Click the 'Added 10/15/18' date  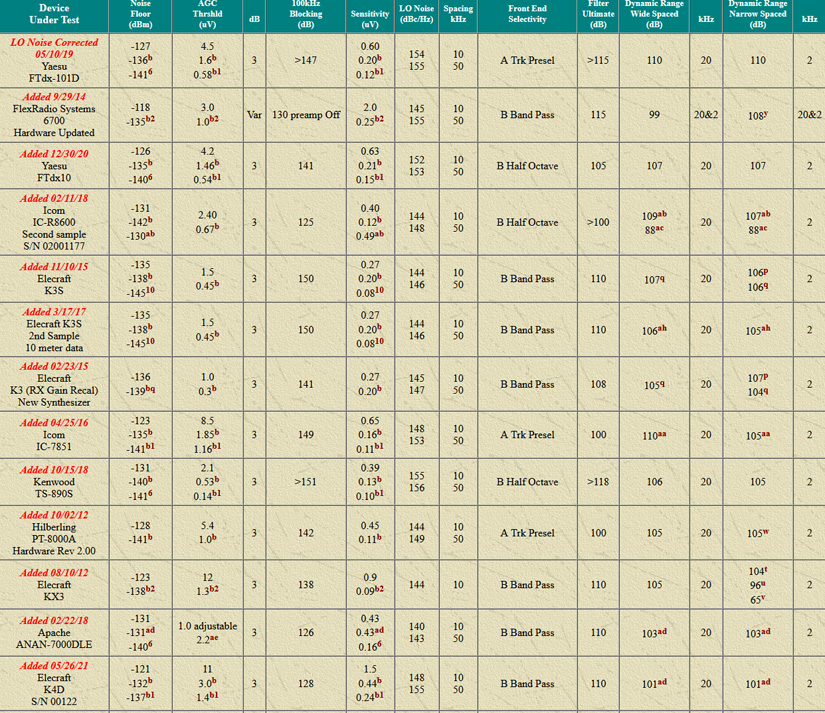tap(54, 470)
